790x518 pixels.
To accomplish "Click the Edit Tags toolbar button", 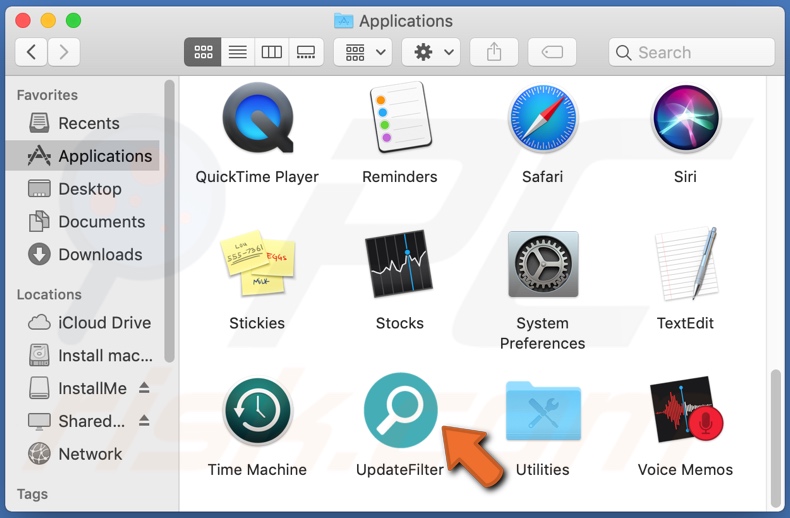I will [552, 52].
